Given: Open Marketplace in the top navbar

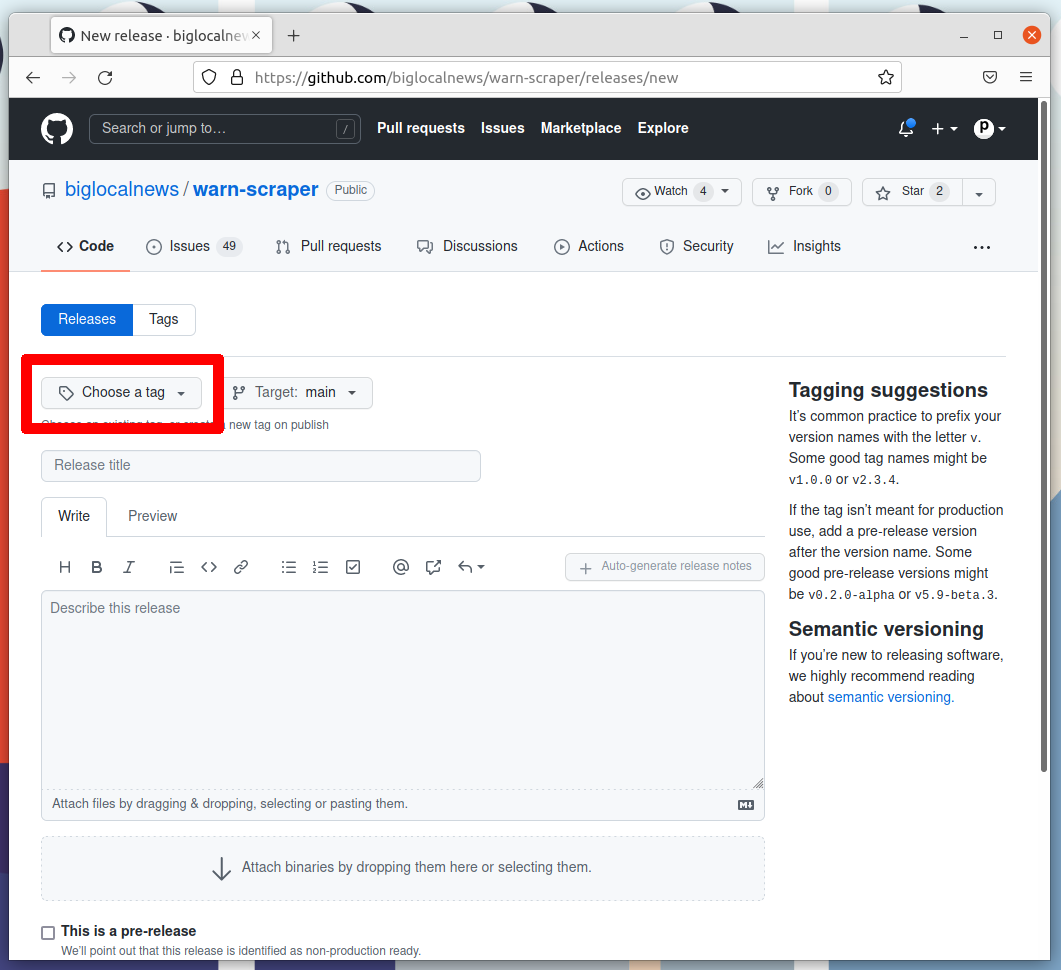Looking at the screenshot, I should [x=581, y=129].
